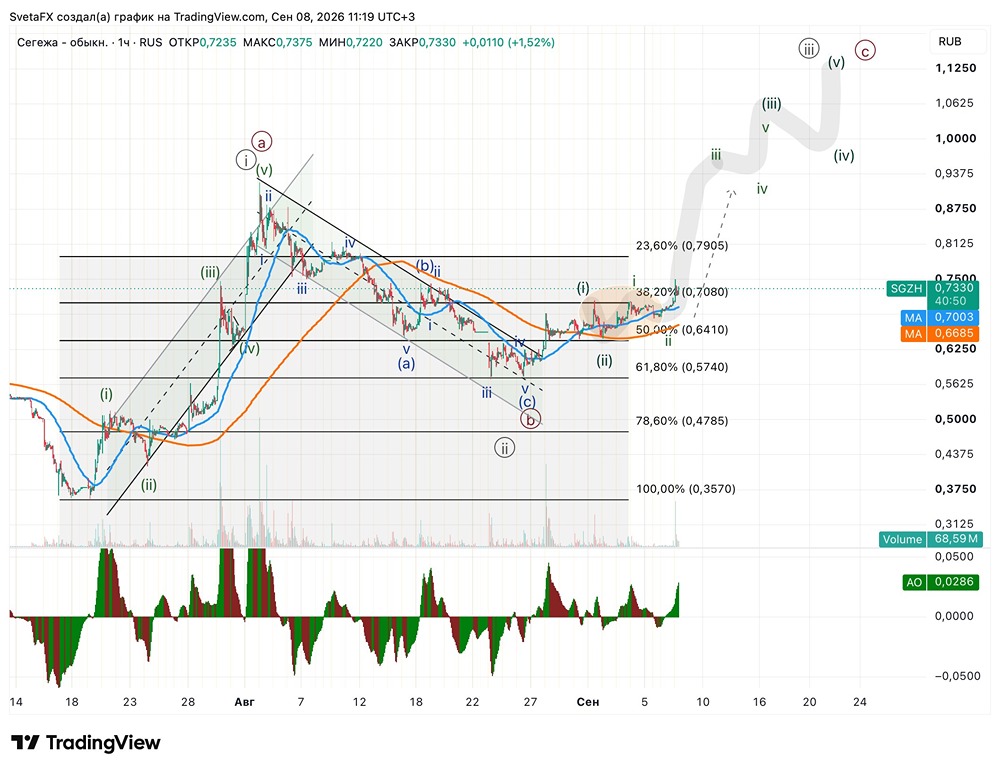Screen dimensions: 1000x771
Task: Click the TradingView logo
Action: coord(85,743)
